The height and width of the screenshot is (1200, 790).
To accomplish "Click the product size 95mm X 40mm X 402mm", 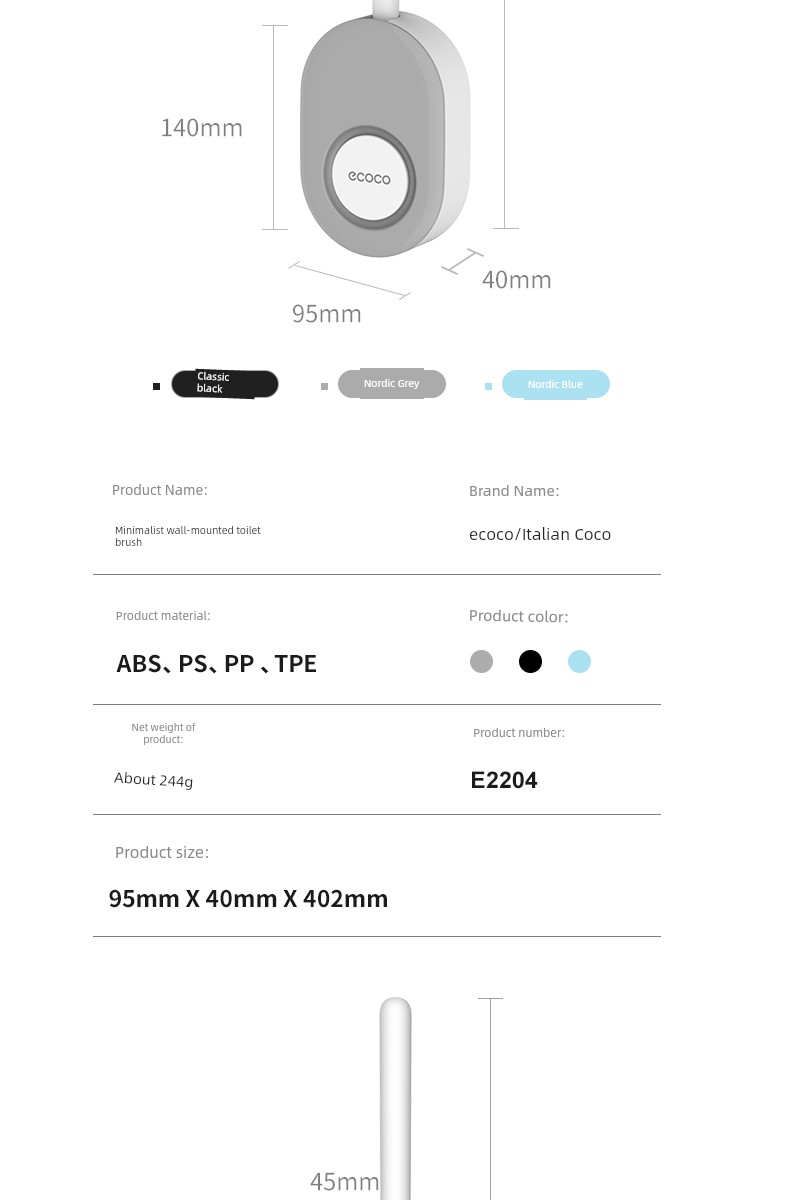I will click(248, 898).
